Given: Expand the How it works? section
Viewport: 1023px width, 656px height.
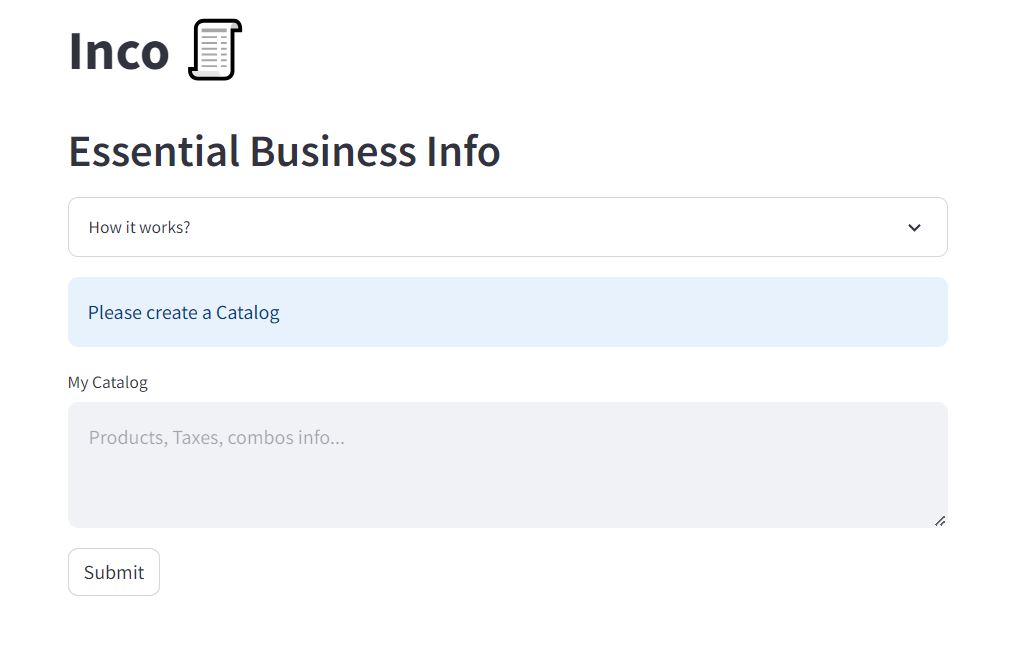Looking at the screenshot, I should (x=507, y=227).
